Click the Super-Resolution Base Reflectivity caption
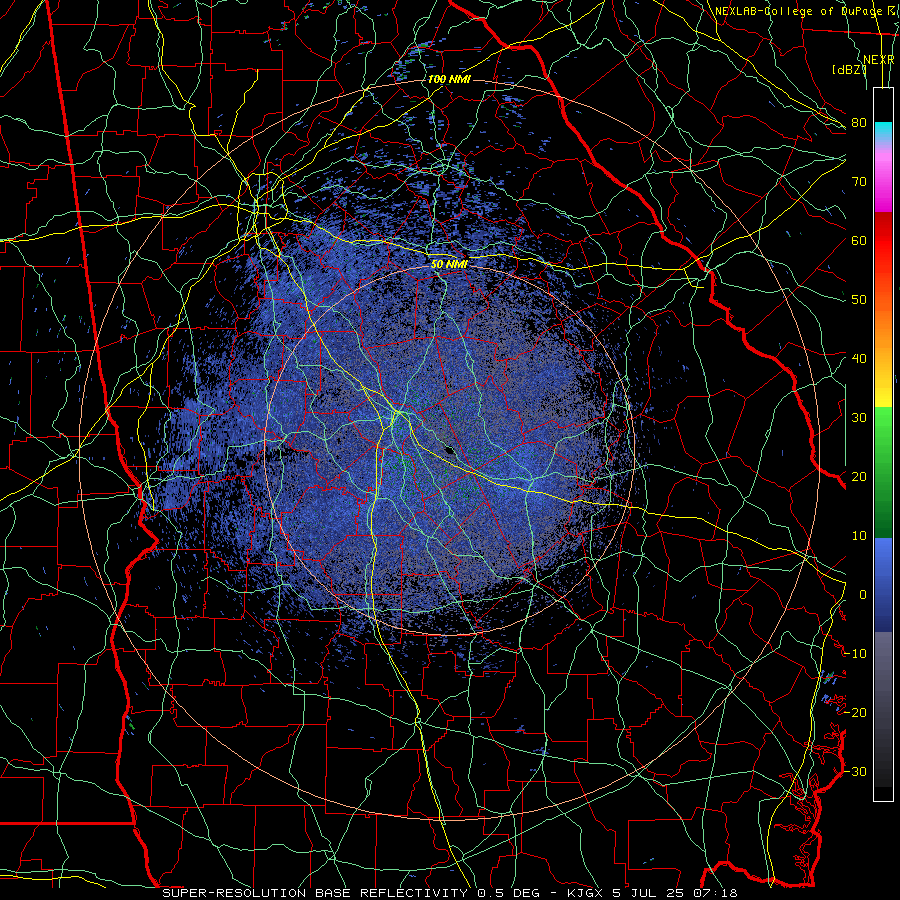 pos(315,893)
